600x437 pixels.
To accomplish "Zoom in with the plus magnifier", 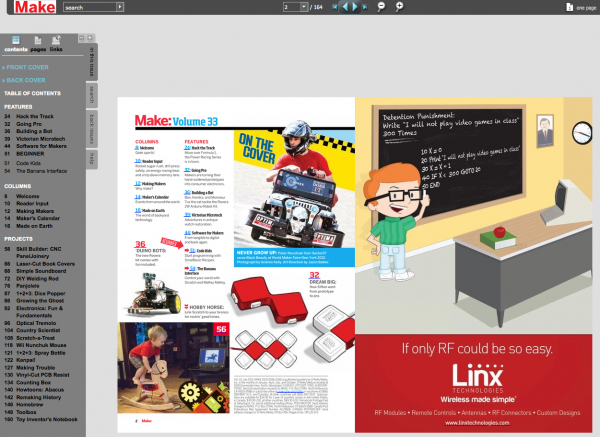I will click(399, 7).
